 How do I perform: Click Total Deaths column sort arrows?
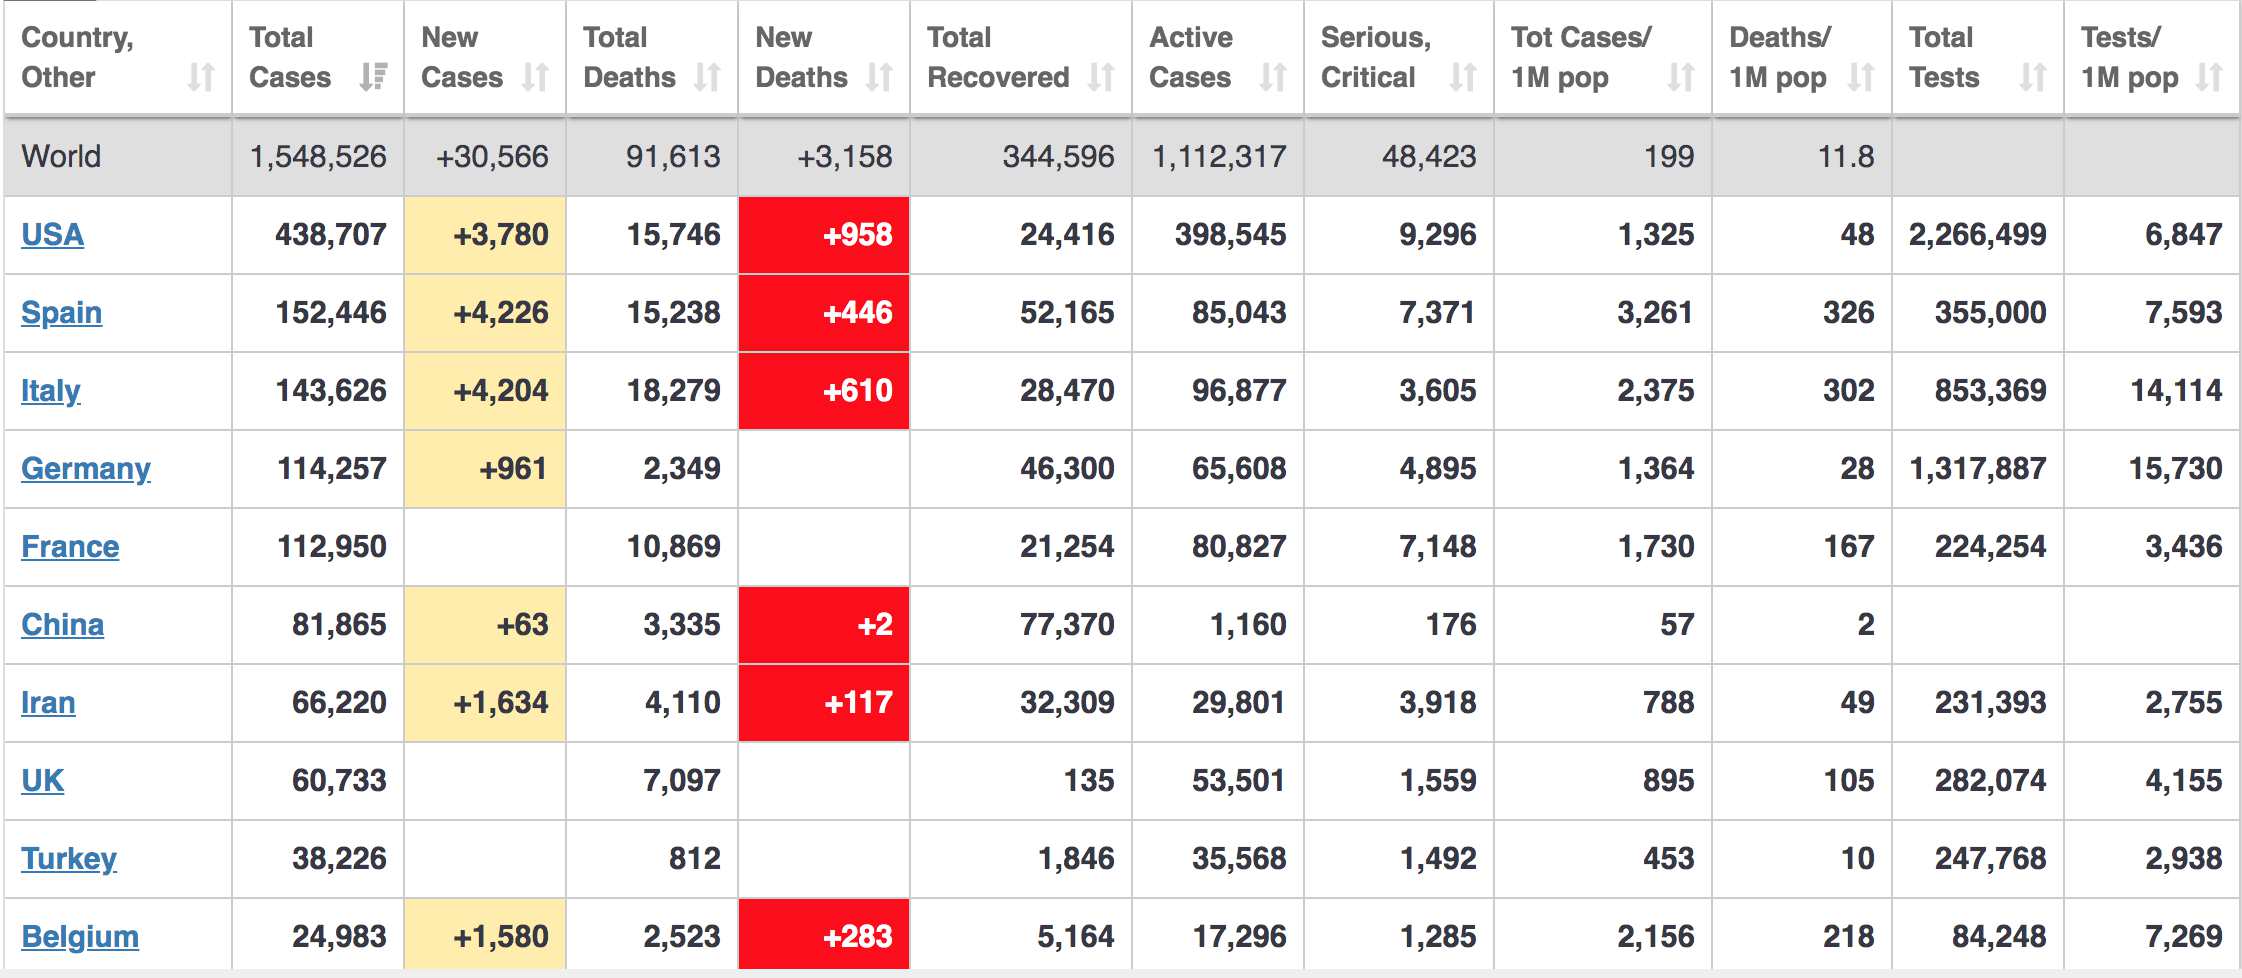(708, 77)
